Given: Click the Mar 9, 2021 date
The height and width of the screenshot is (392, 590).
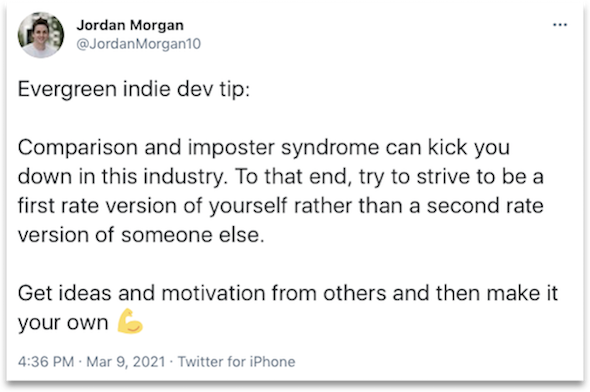Looking at the screenshot, I should click(126, 362).
